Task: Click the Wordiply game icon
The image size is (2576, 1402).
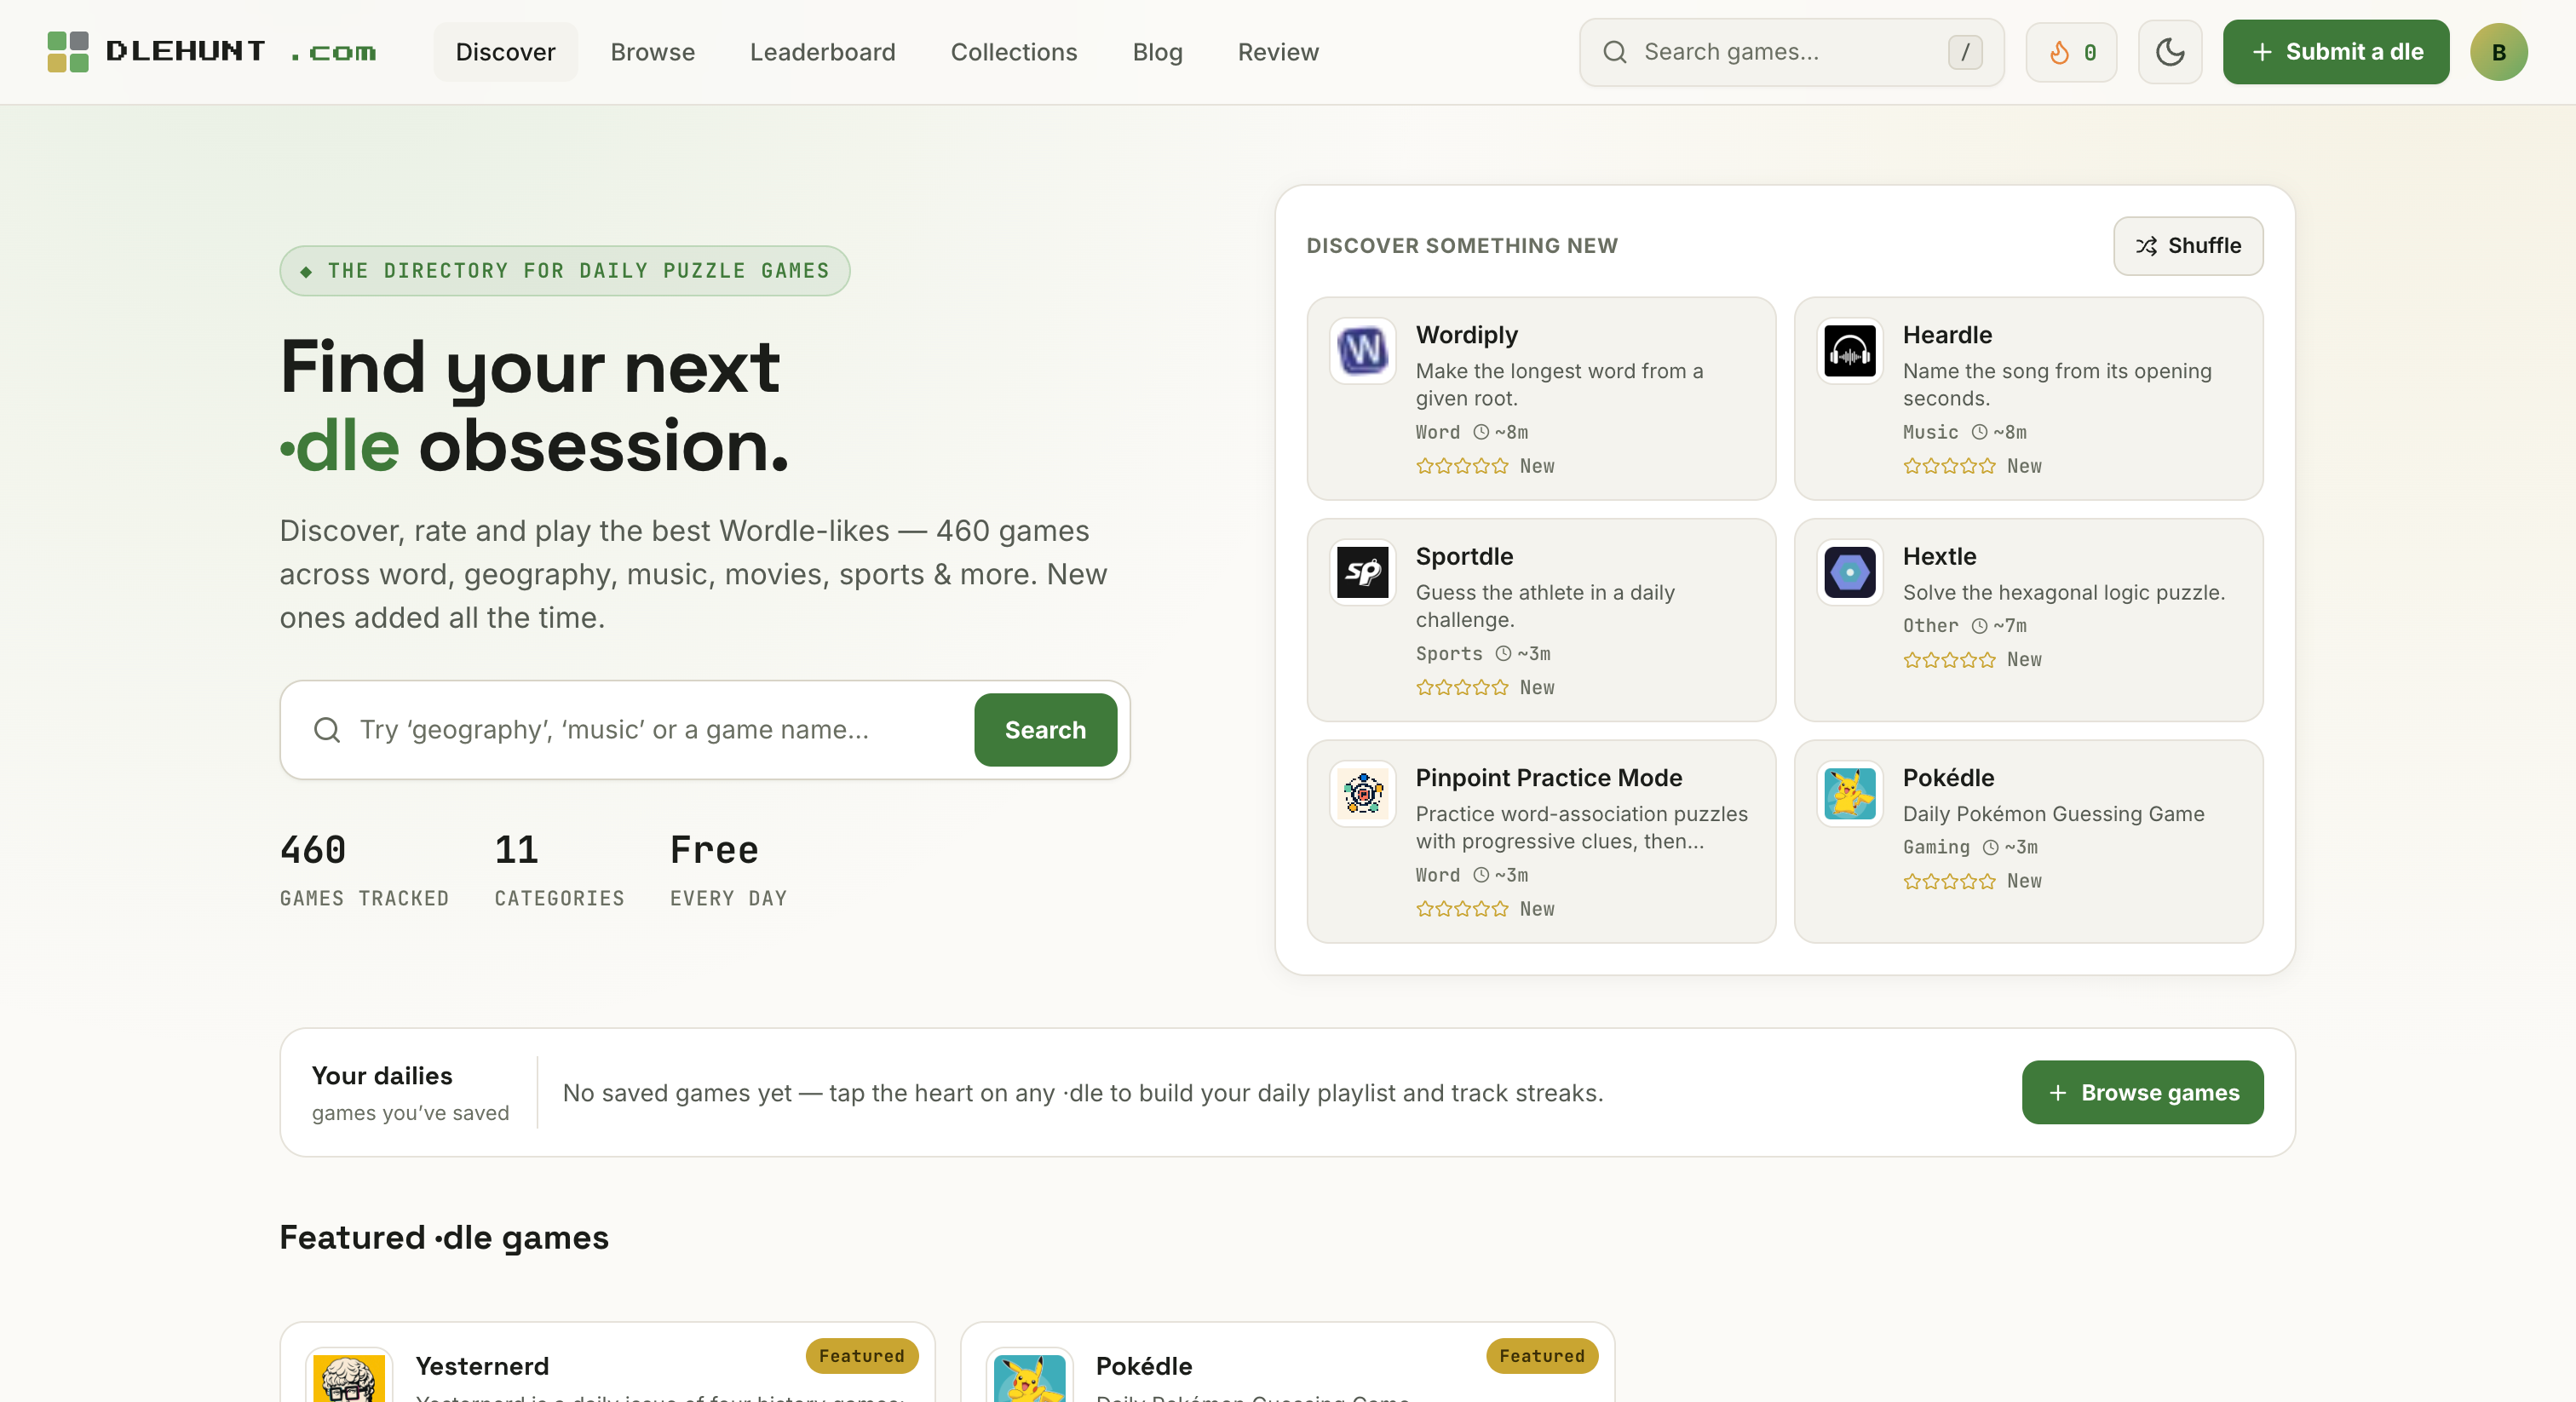Action: click(1362, 351)
